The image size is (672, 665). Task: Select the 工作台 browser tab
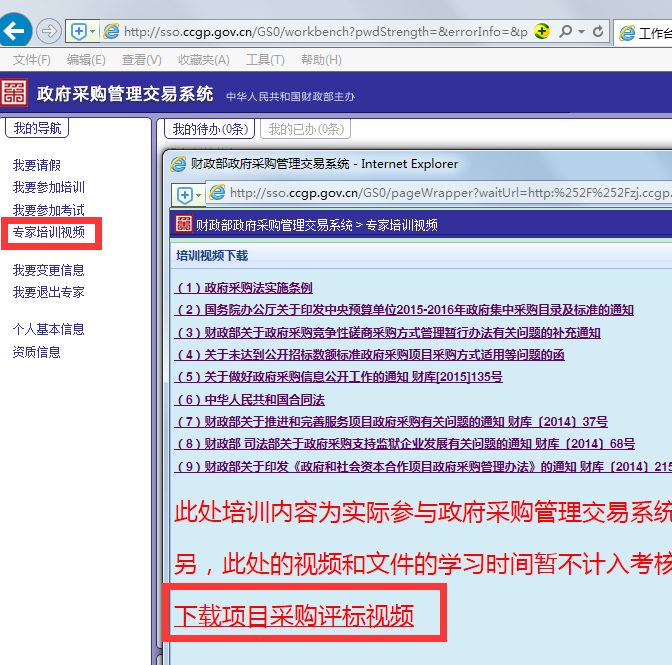[x=644, y=33]
